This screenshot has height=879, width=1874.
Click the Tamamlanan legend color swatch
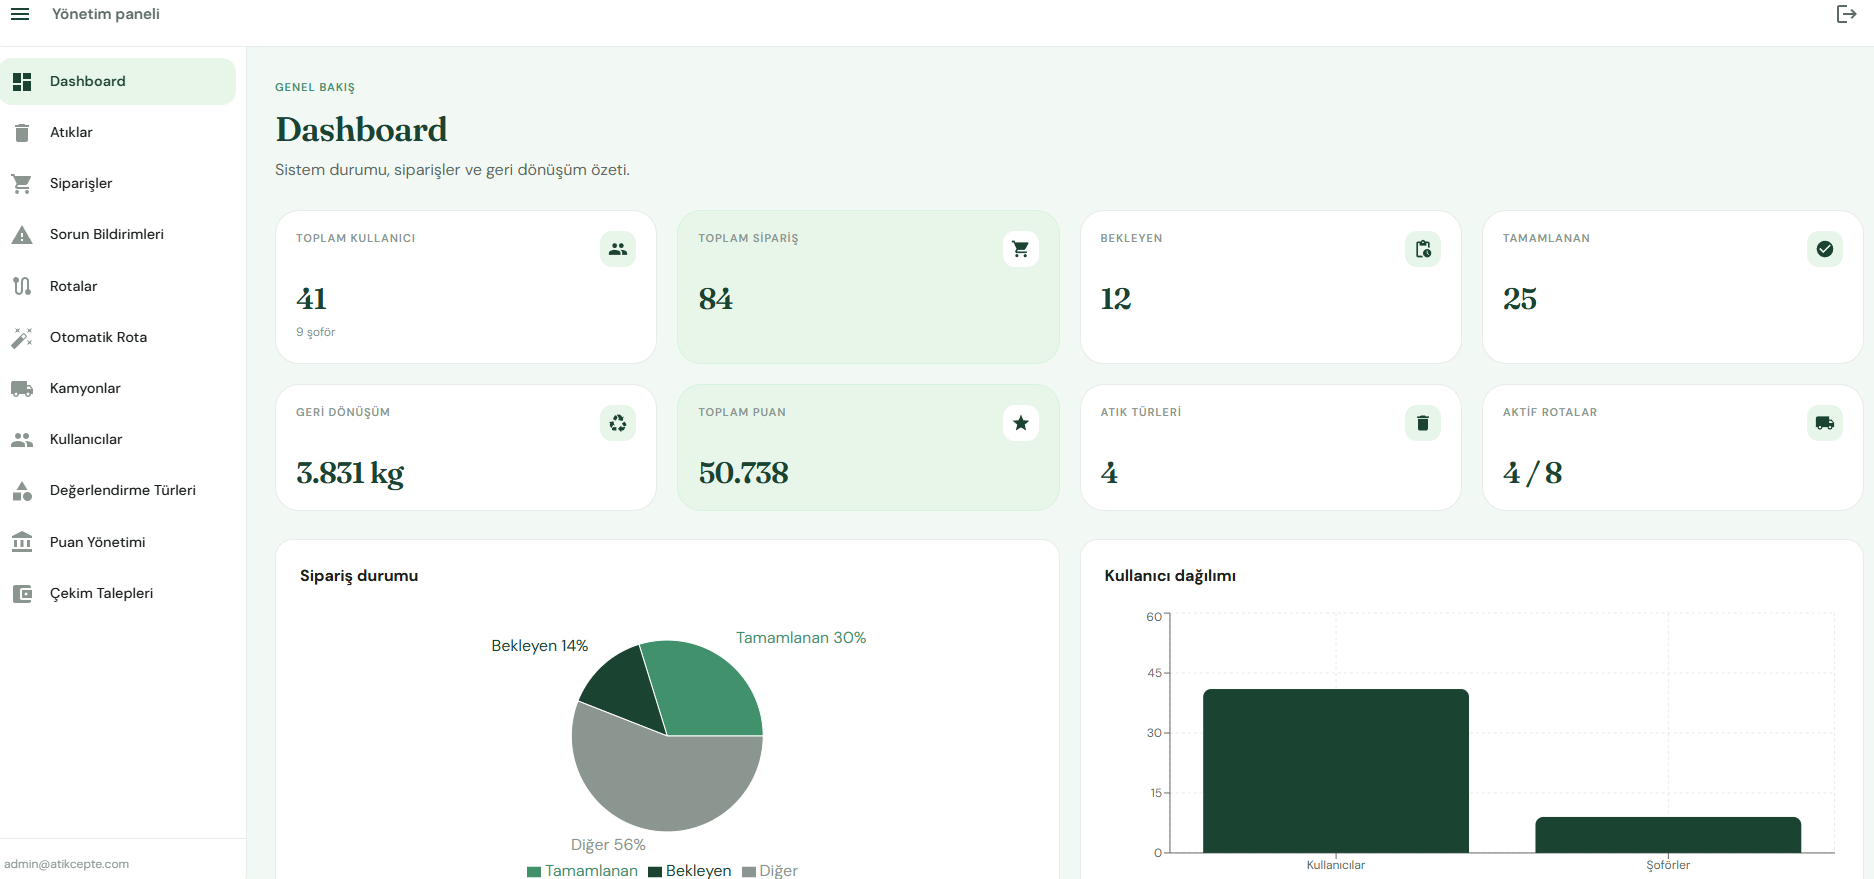(534, 872)
